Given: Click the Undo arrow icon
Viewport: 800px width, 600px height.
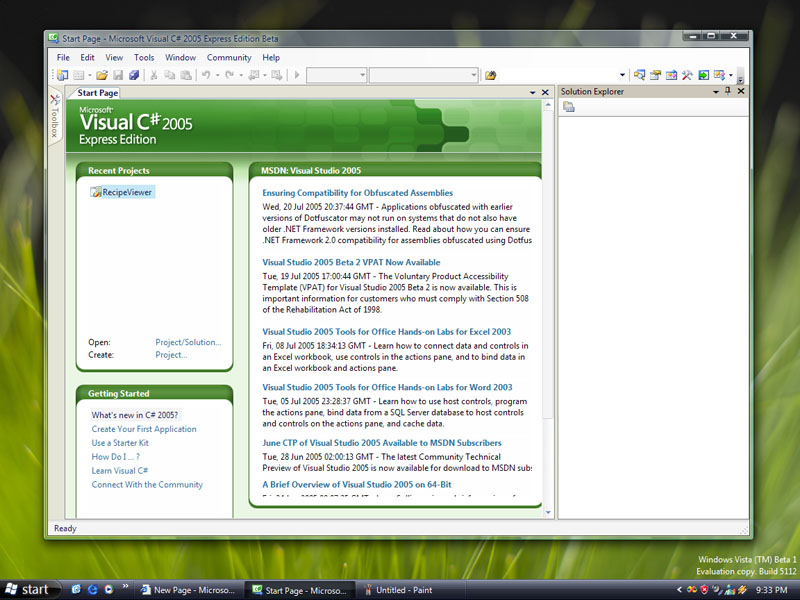Looking at the screenshot, I should point(206,76).
